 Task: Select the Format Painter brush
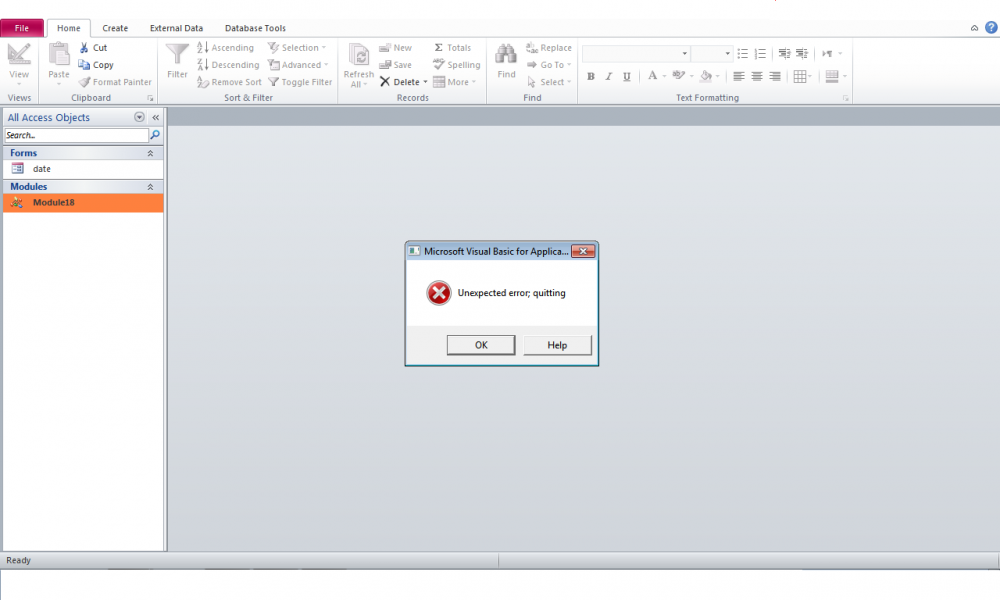pyautogui.click(x=84, y=82)
